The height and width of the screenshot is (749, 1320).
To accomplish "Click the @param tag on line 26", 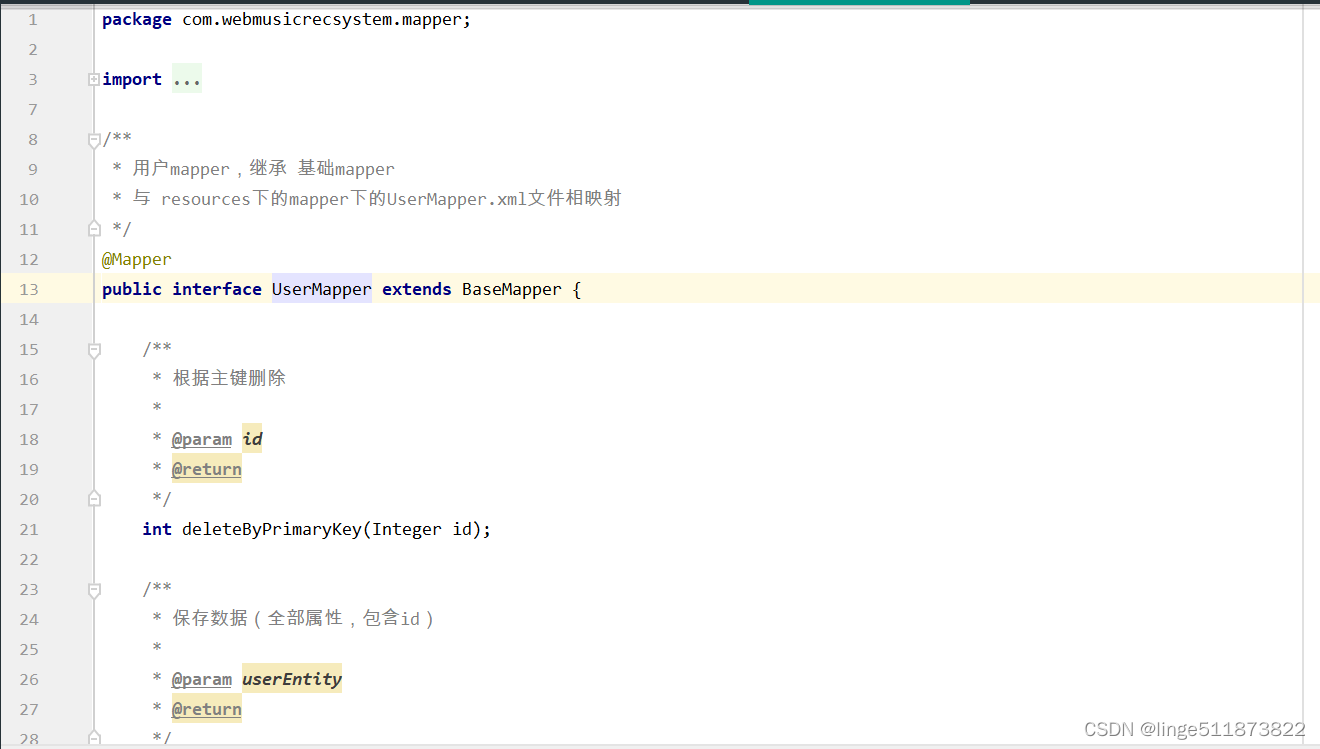I will point(202,679).
